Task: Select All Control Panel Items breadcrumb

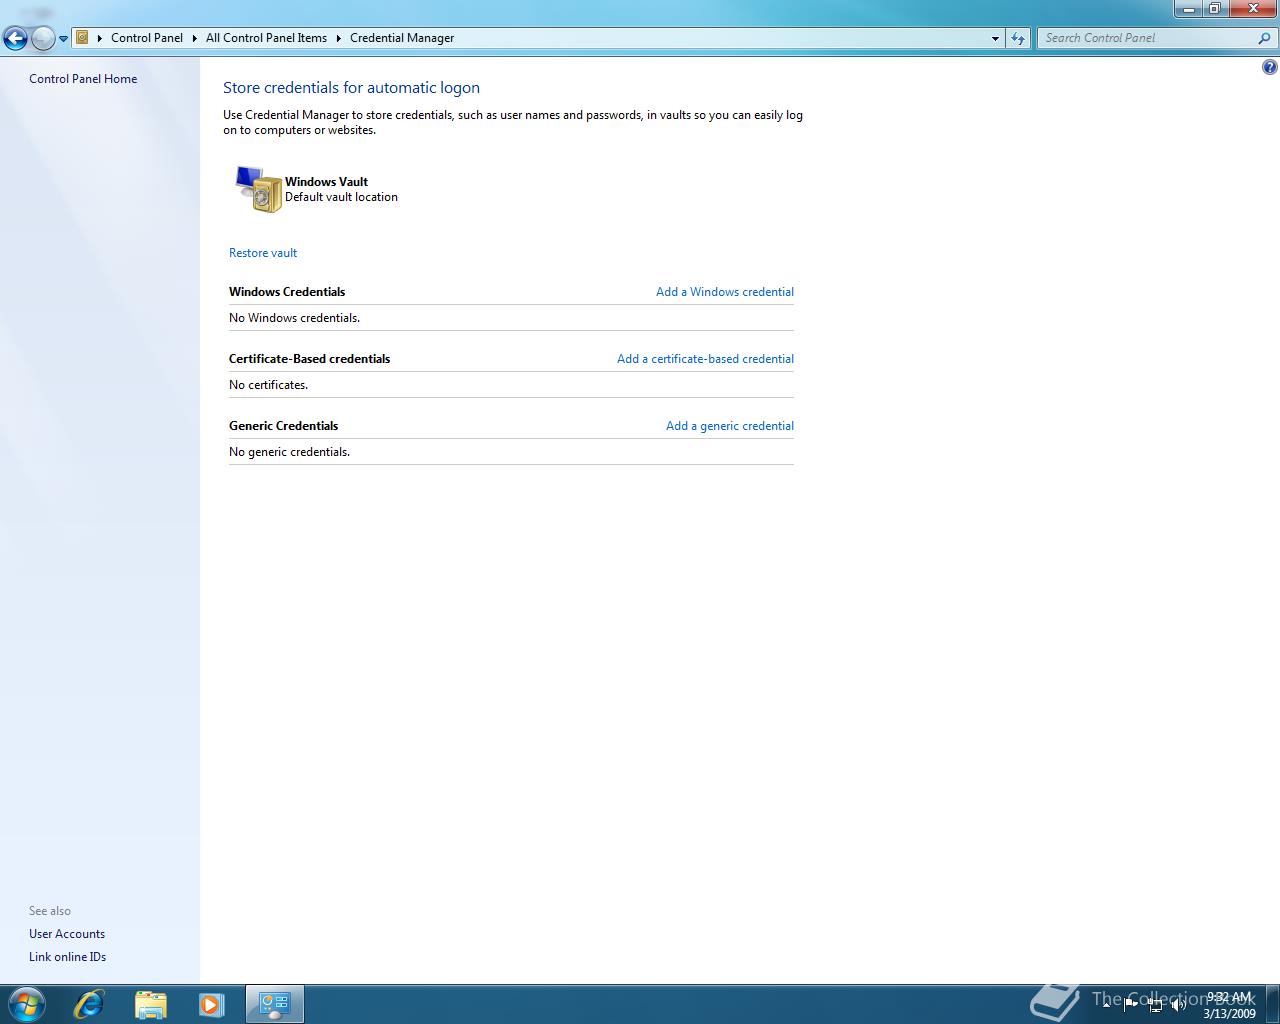Action: point(266,38)
